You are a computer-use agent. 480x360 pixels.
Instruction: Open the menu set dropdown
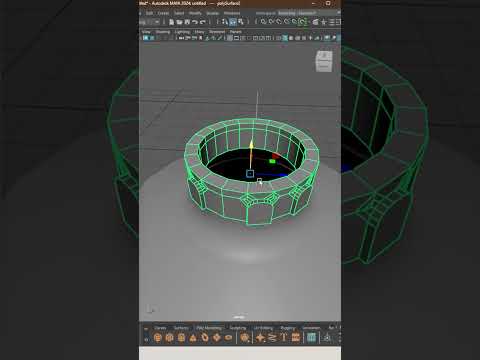tap(150, 22)
